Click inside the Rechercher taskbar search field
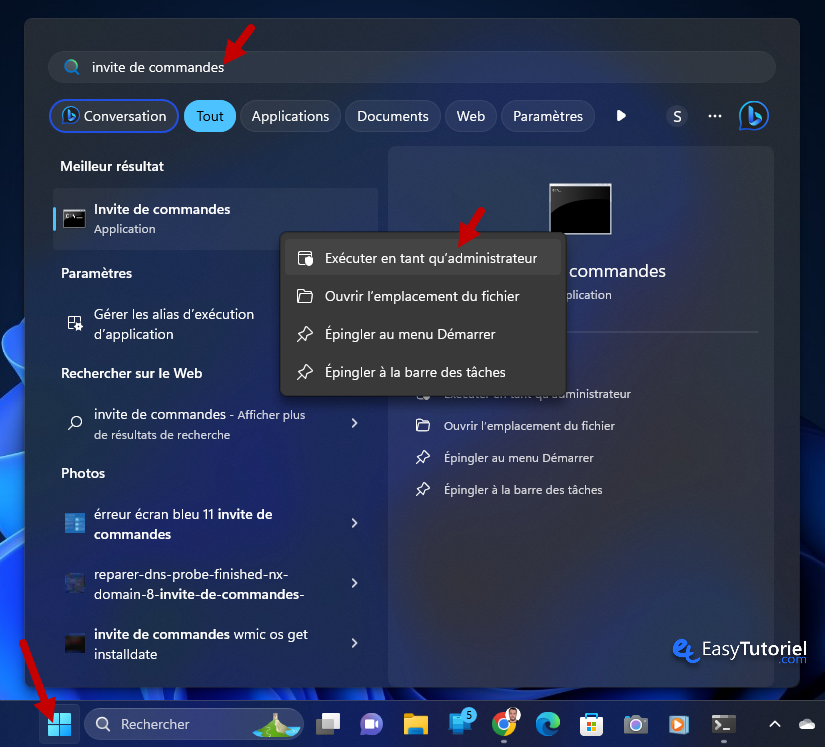The height and width of the screenshot is (747, 825). point(180,723)
